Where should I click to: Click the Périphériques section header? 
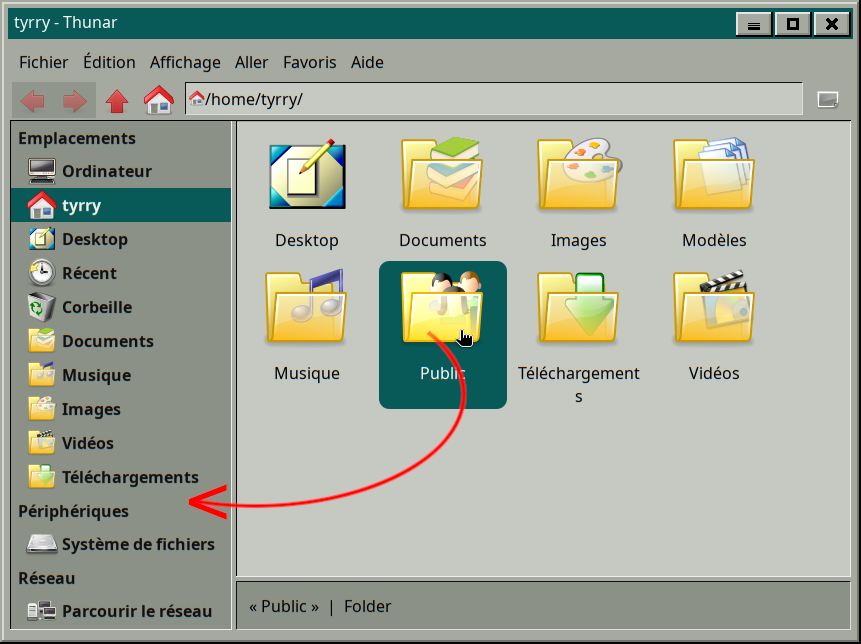74,511
